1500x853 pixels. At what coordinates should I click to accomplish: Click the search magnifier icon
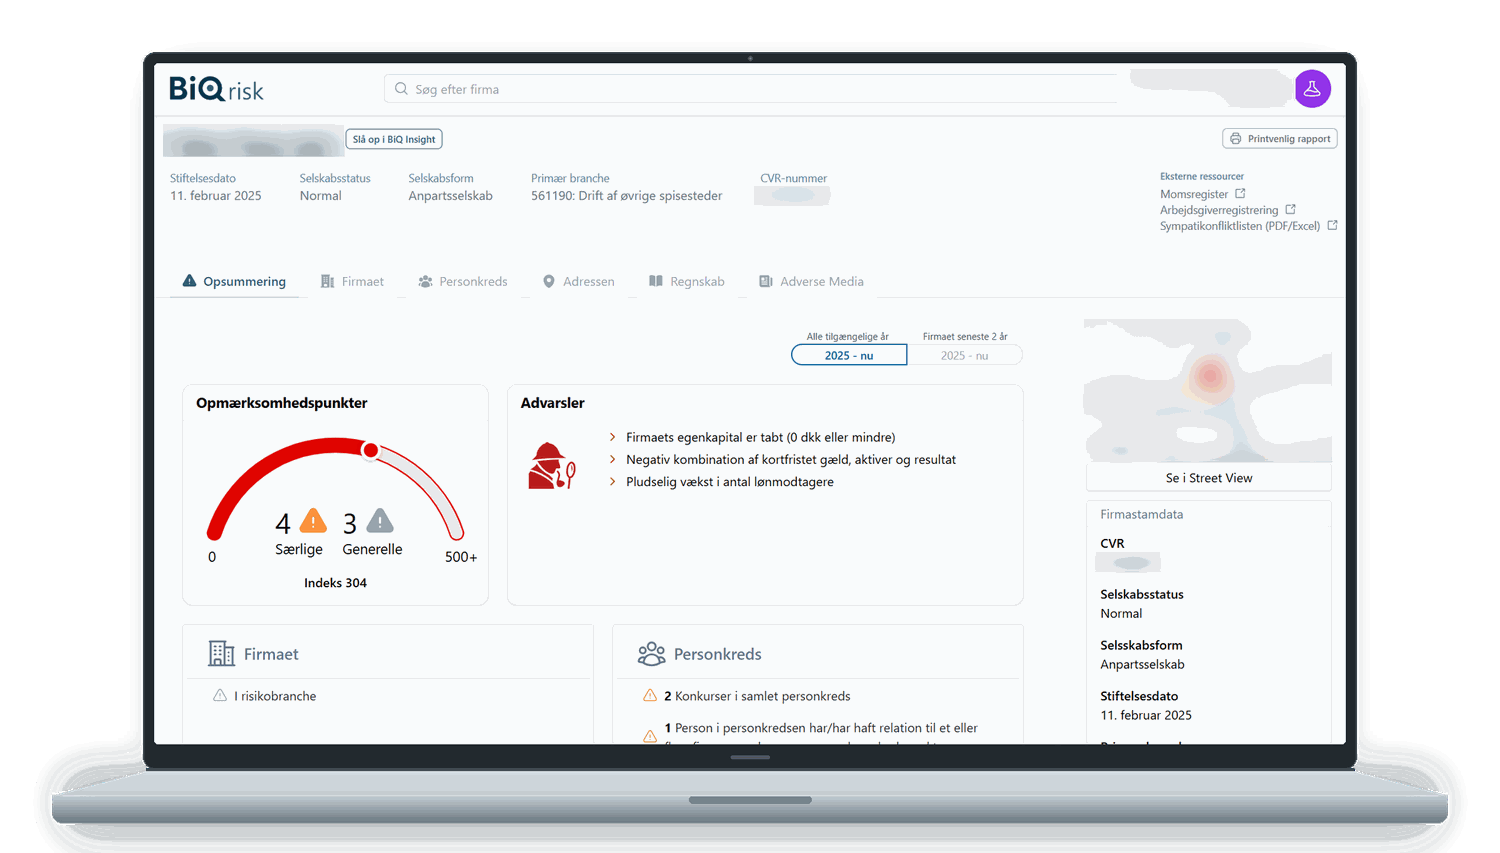click(x=401, y=89)
